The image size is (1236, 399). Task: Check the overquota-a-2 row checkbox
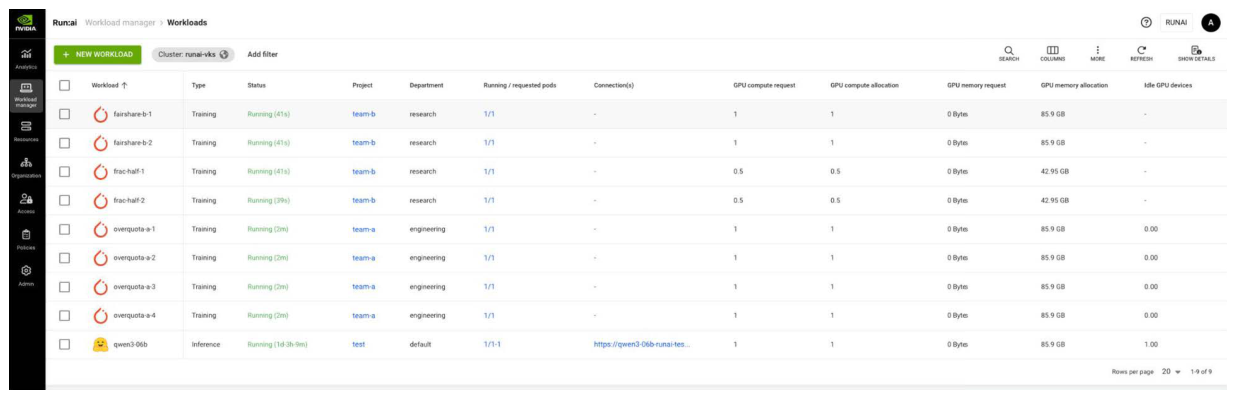click(x=64, y=258)
